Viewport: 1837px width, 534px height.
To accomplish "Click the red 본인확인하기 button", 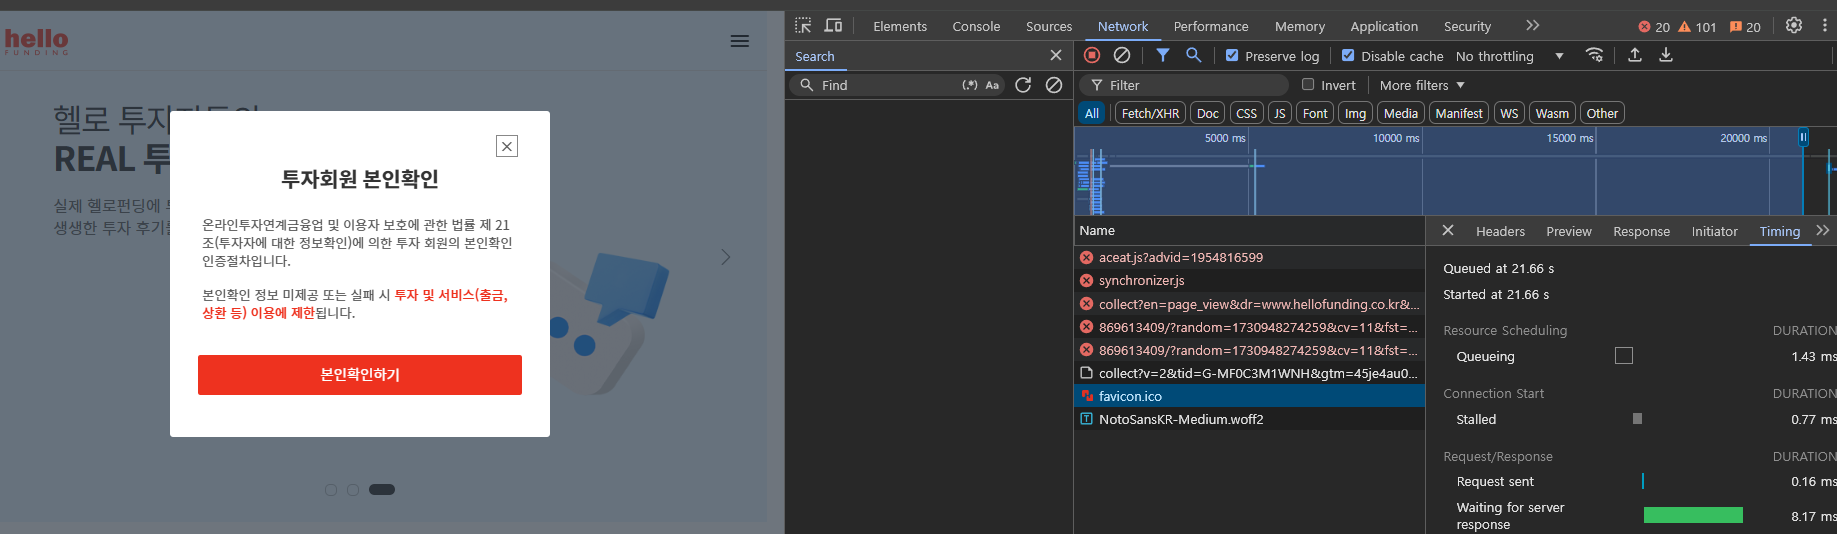I will (360, 375).
